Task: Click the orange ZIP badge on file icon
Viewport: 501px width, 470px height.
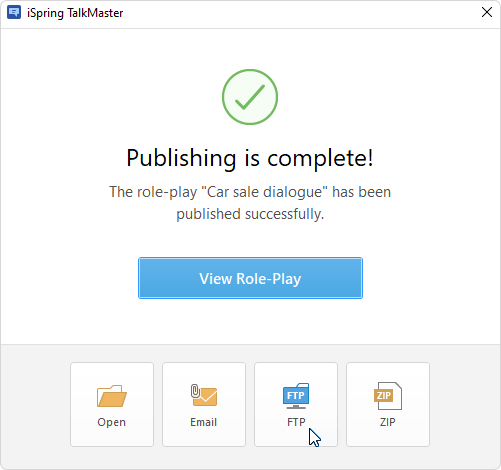Action: coord(383,395)
